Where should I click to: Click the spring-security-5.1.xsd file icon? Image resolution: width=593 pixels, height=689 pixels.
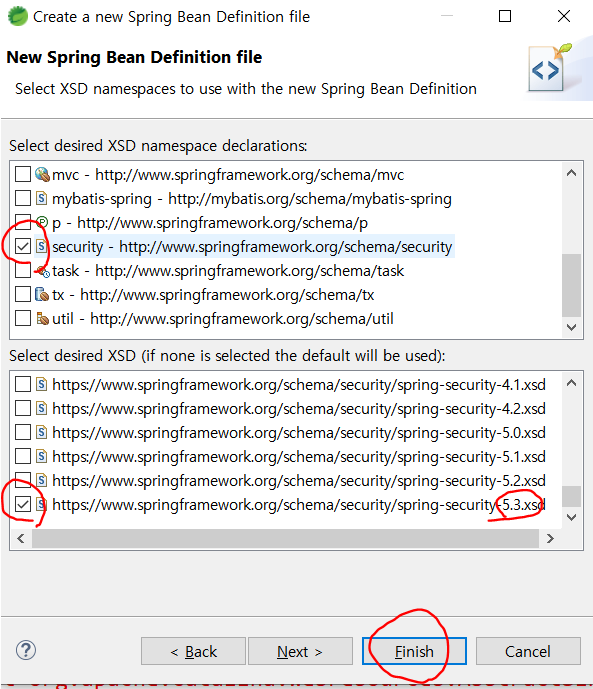click(41, 456)
